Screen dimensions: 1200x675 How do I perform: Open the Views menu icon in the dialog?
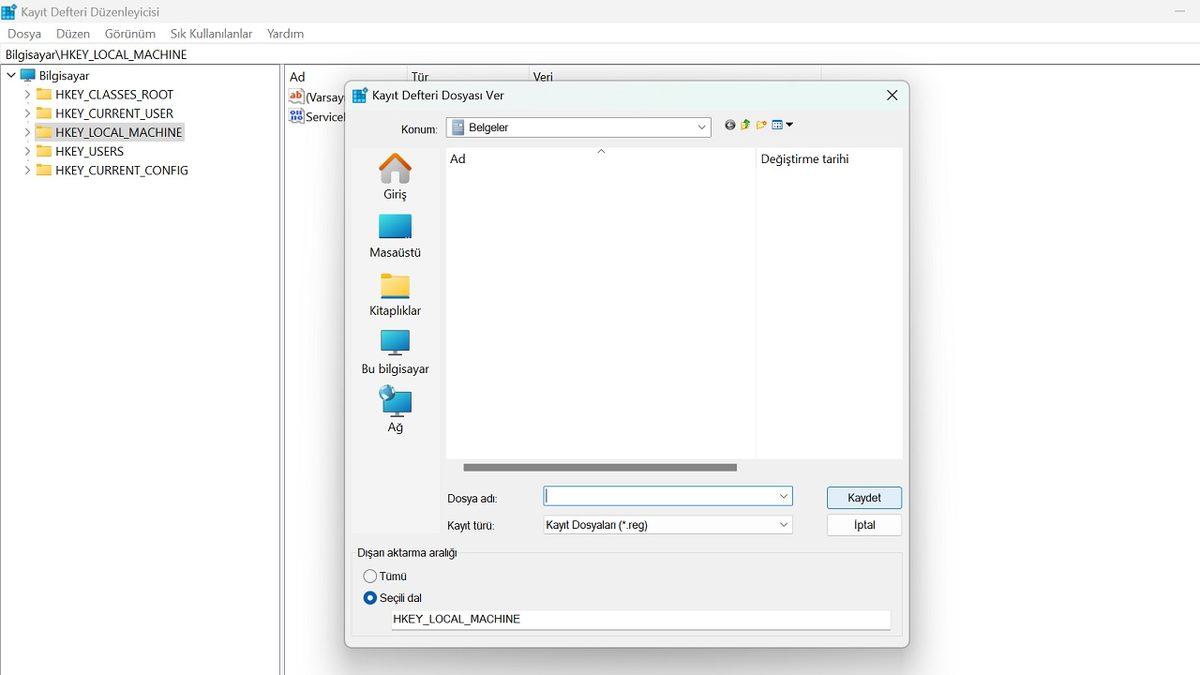point(779,124)
